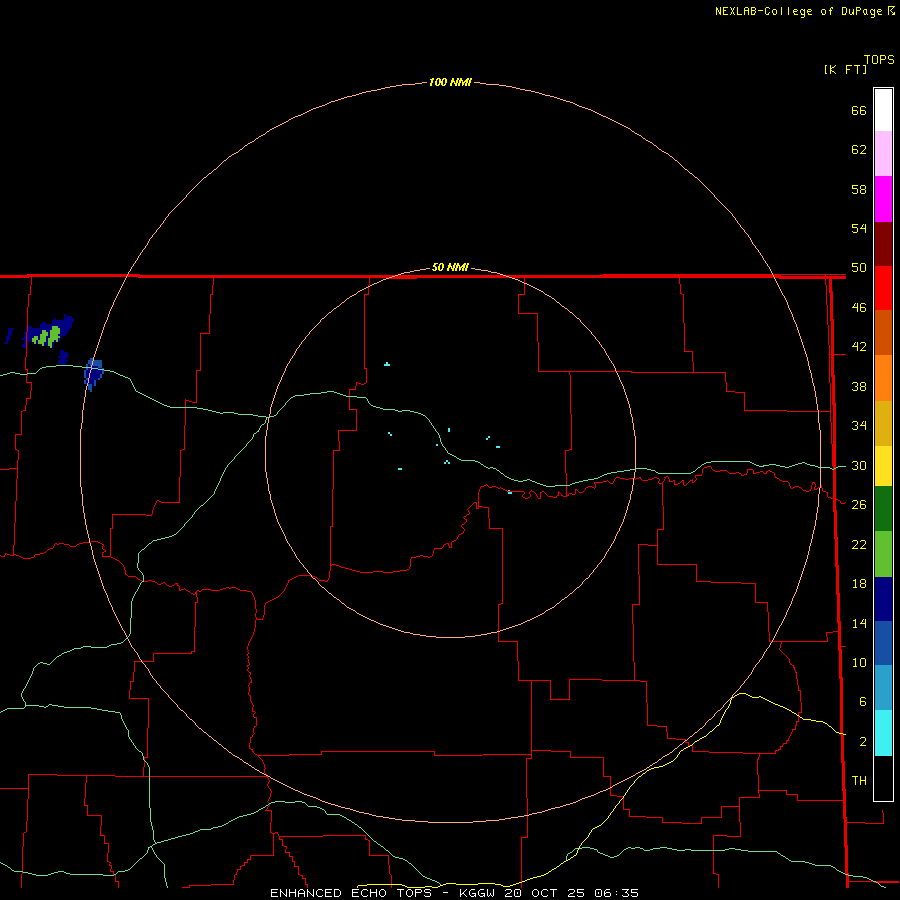Click the Enhanced Echo Tops KGGW timestamp caption
The image size is (900, 900).
454,893
